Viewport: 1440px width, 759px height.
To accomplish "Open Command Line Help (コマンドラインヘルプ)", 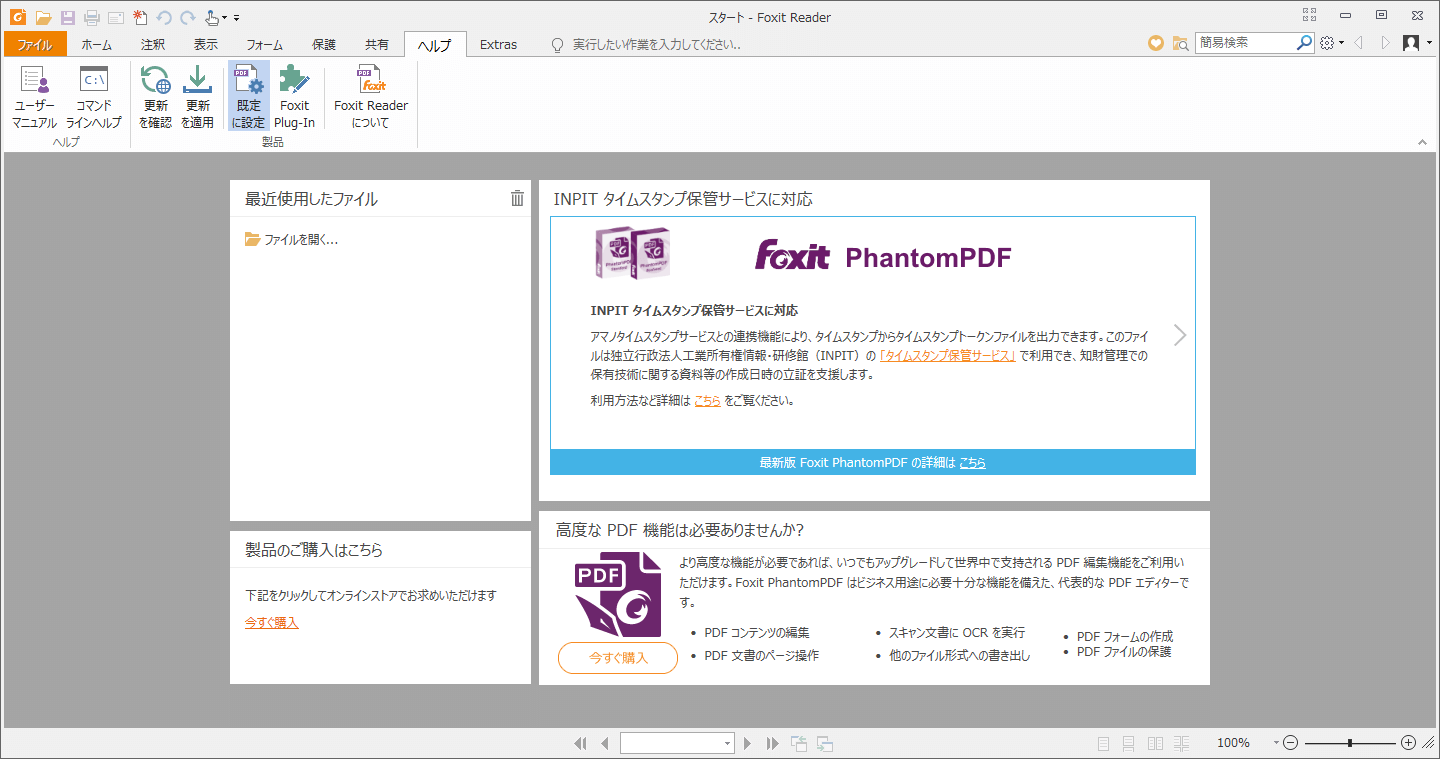I will 94,98.
